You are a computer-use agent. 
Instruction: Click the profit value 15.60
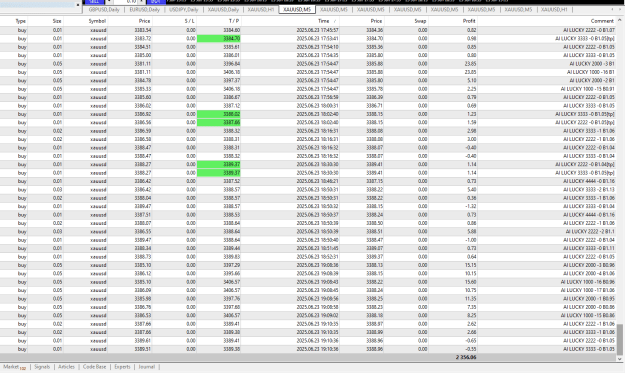[x=470, y=282]
